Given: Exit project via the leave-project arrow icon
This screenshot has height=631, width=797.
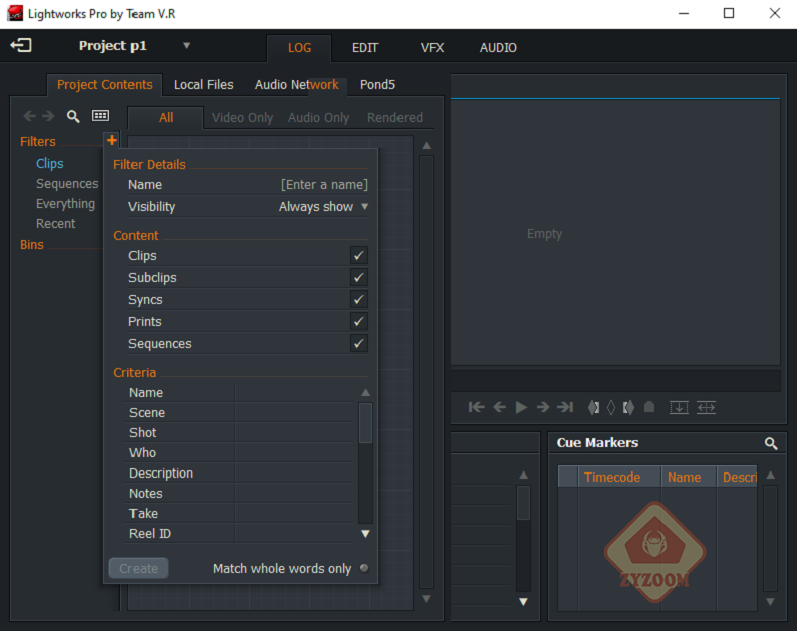Looking at the screenshot, I should [21, 46].
